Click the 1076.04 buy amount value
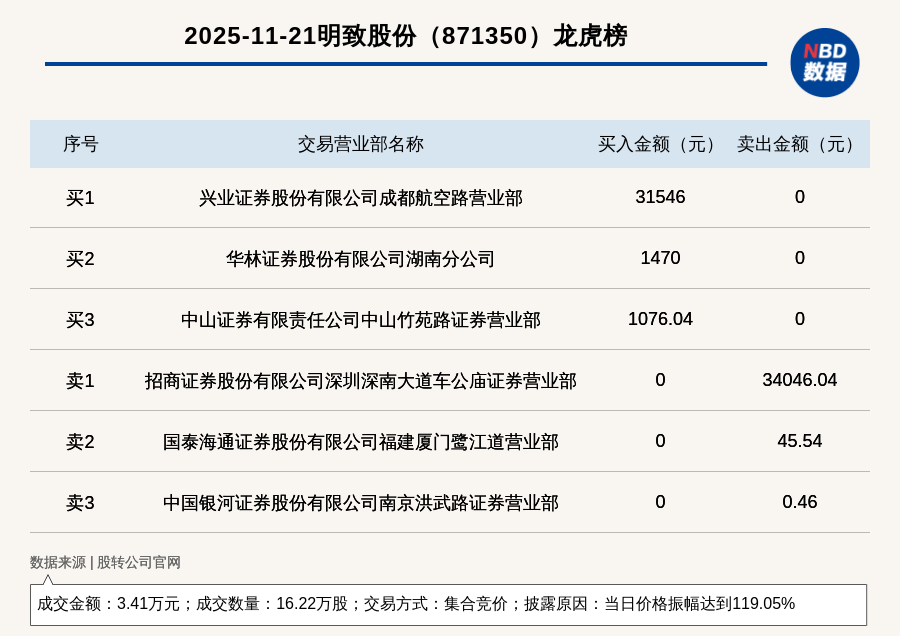Viewport: 900px width, 636px height. [660, 319]
